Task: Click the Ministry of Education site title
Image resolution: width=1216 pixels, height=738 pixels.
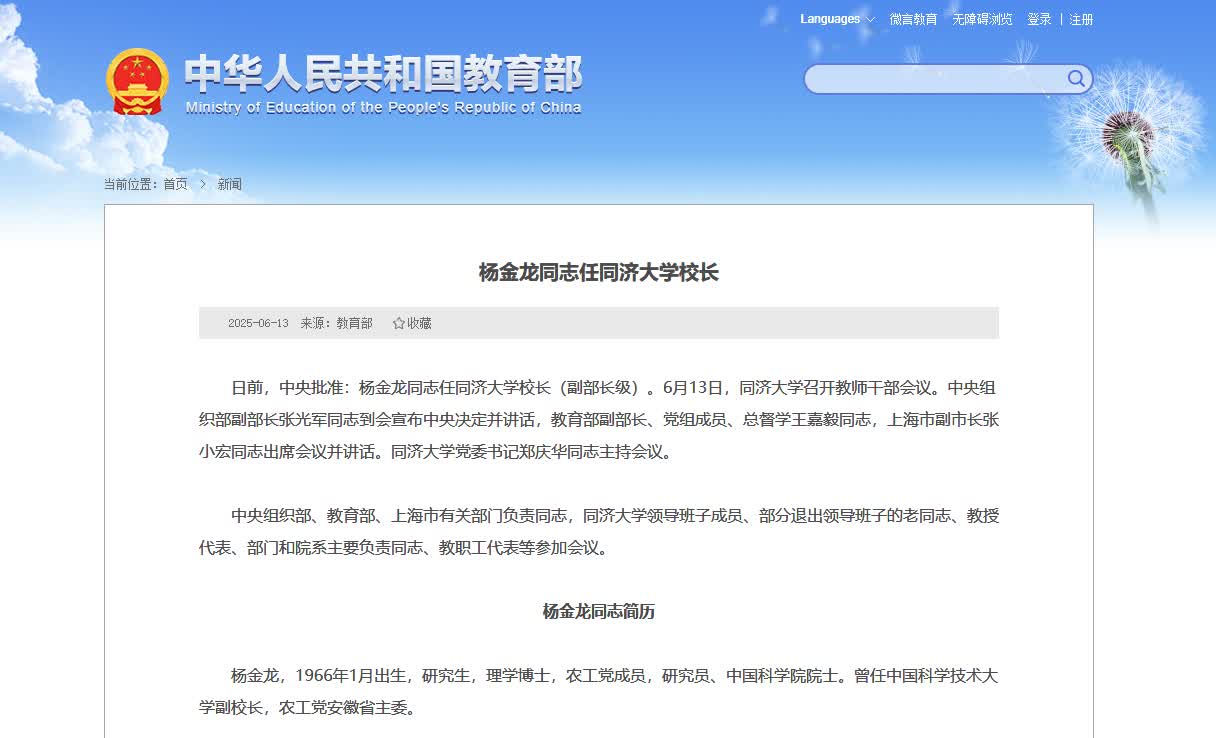Action: click(383, 74)
